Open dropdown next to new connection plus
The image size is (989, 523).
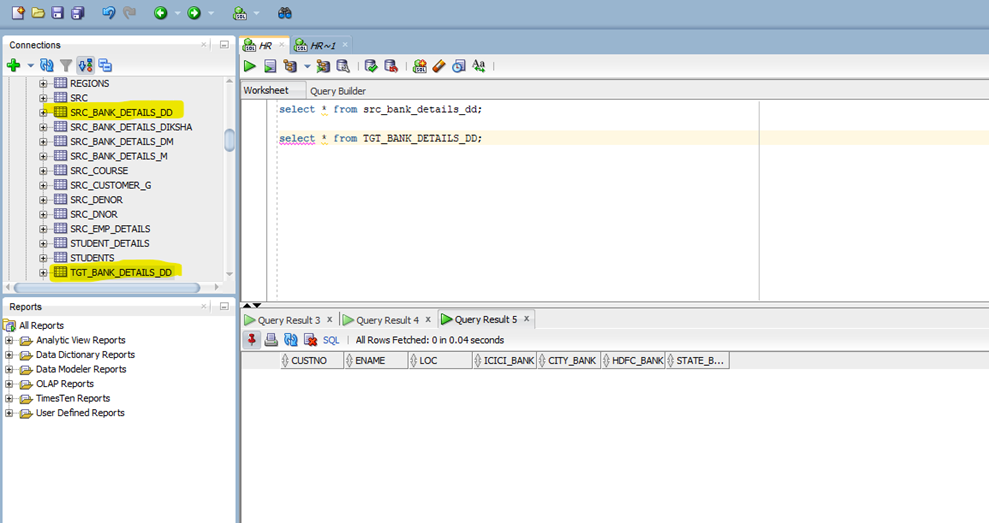(x=30, y=66)
